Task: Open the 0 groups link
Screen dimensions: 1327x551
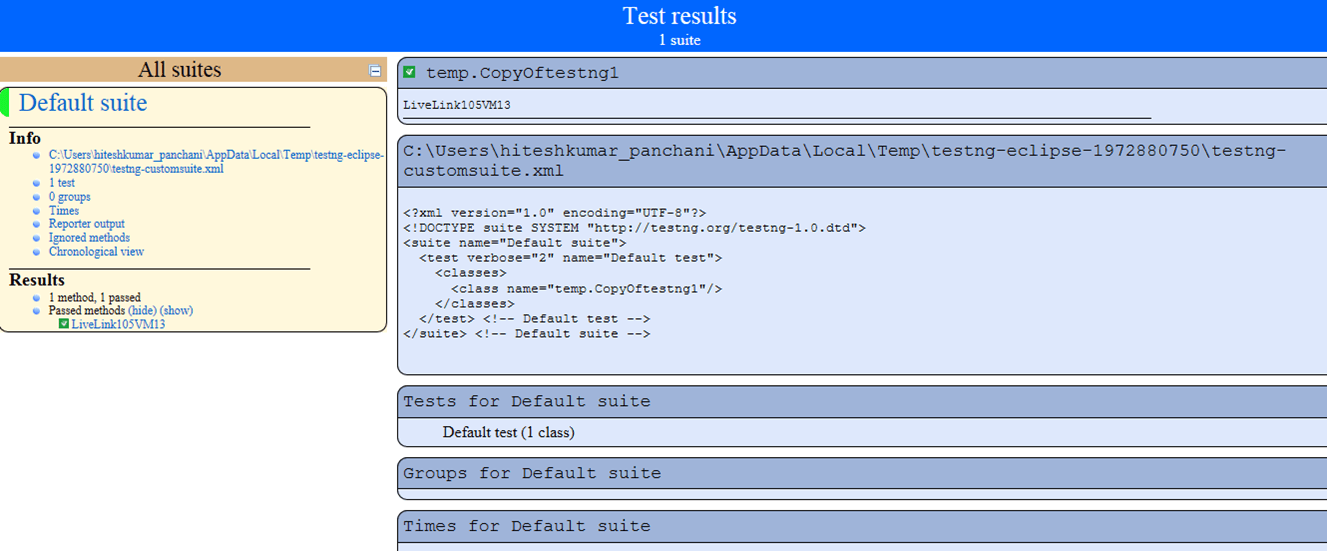Action: (x=69, y=197)
